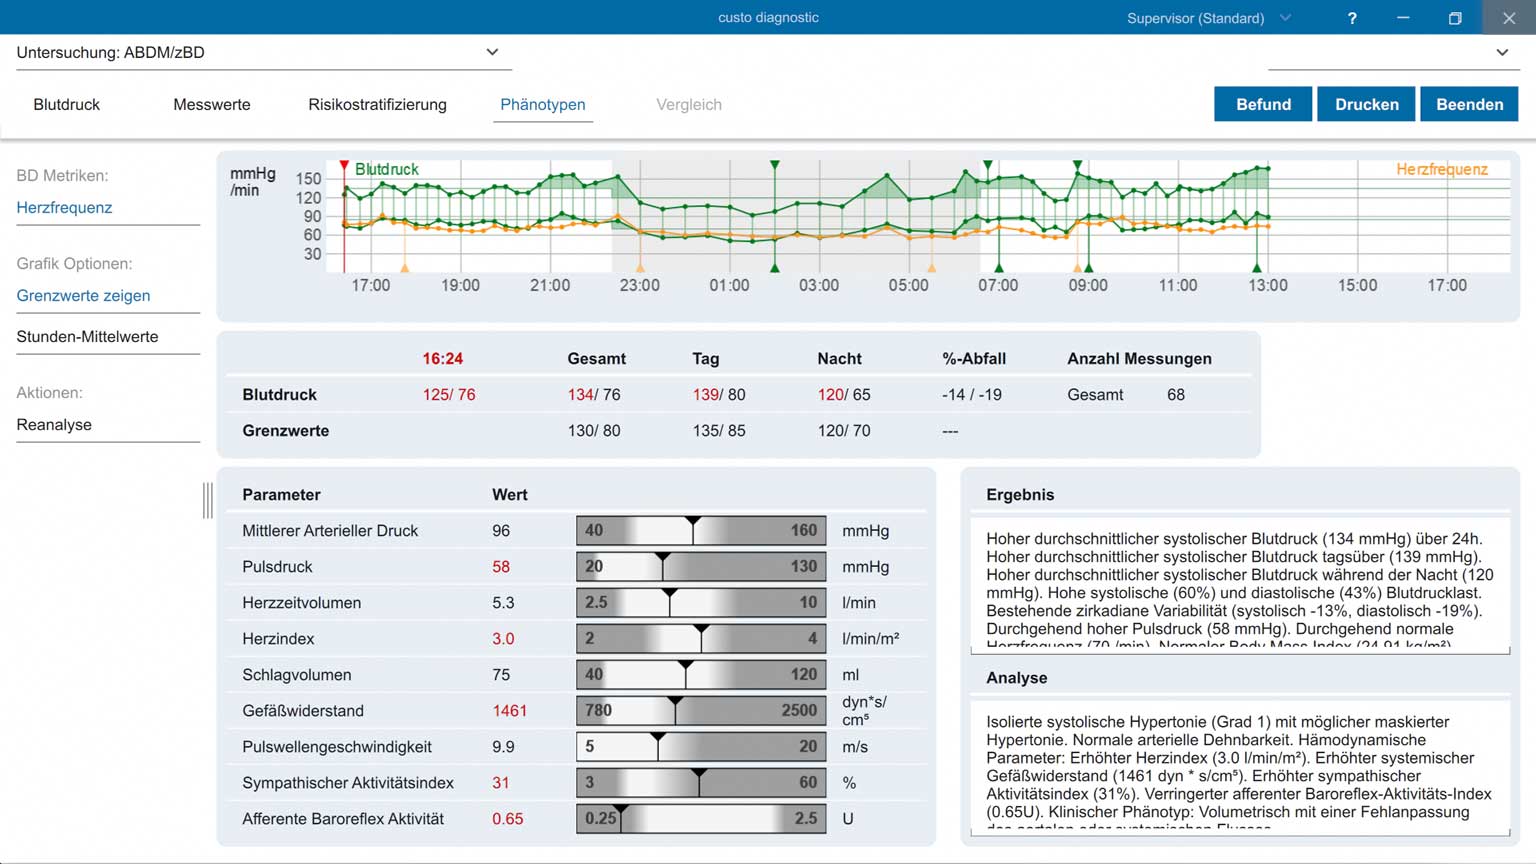Click the green bottom marker near 07:00
This screenshot has width=1536, height=864.
pyautogui.click(x=999, y=267)
